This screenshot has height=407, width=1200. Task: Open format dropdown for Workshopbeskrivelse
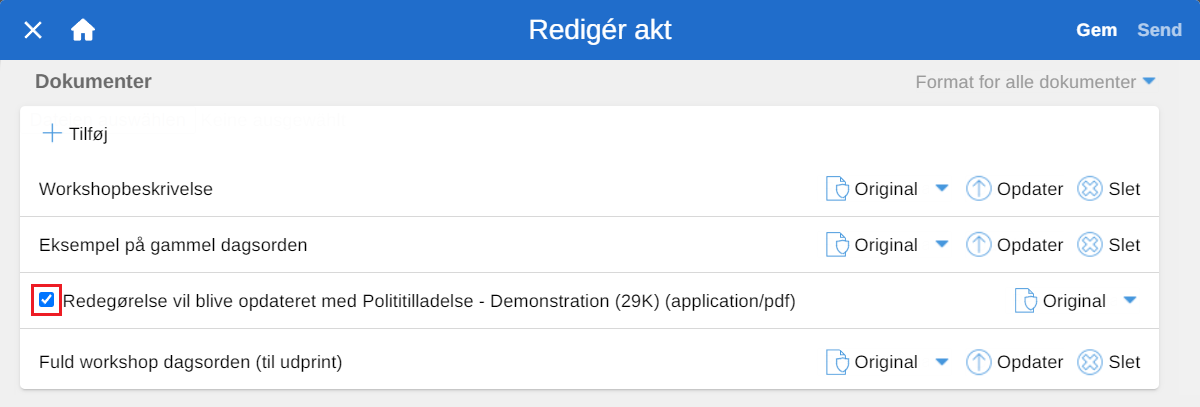point(941,188)
